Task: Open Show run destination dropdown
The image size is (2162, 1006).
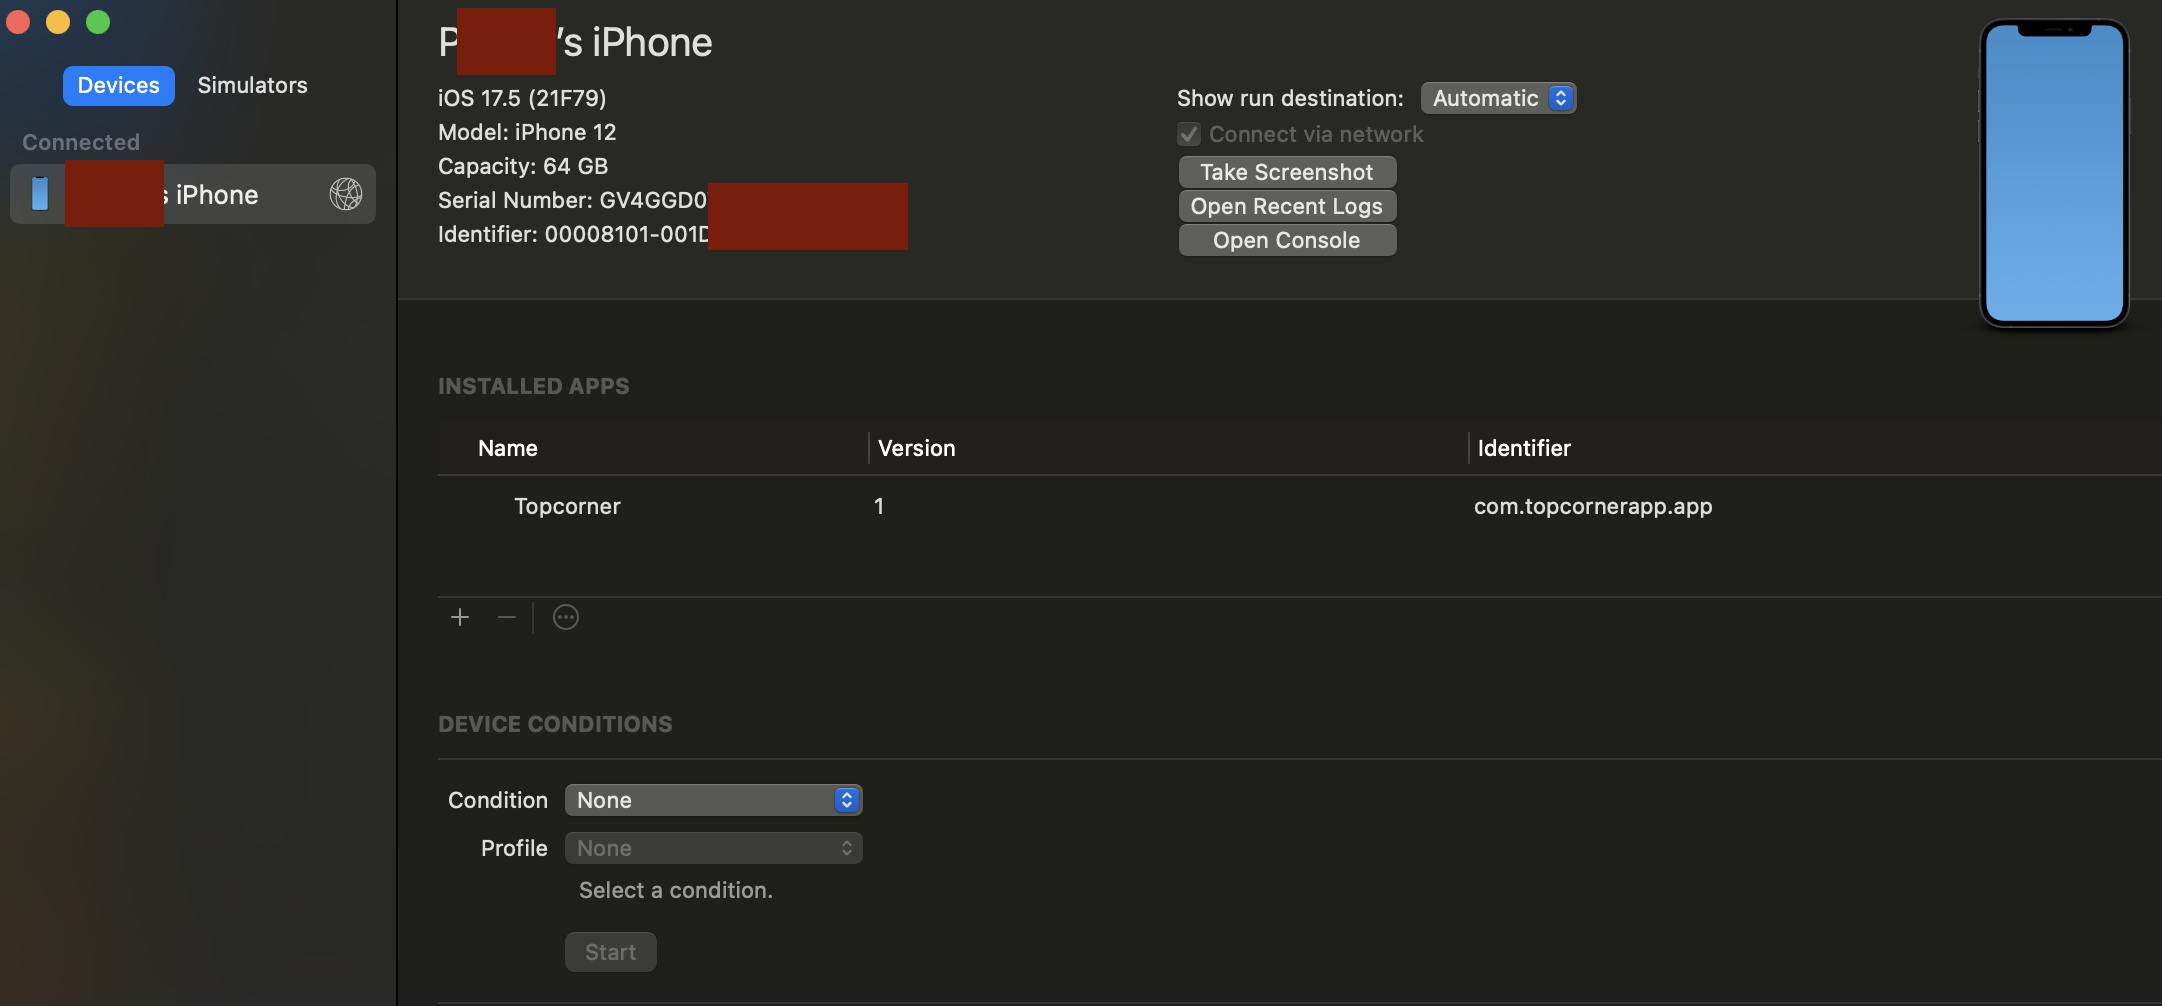Action: pos(1498,98)
